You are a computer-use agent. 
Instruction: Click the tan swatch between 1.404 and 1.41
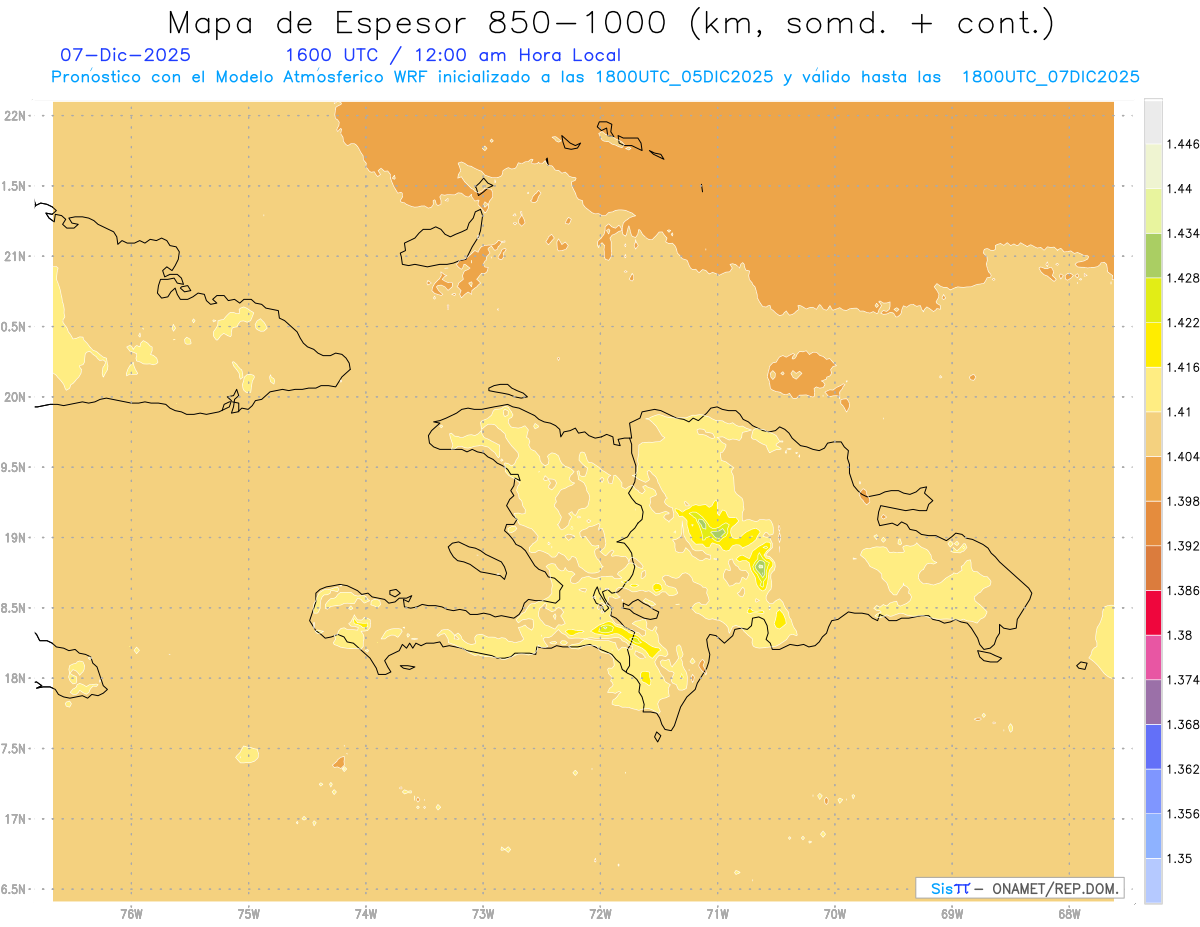(x=1153, y=434)
